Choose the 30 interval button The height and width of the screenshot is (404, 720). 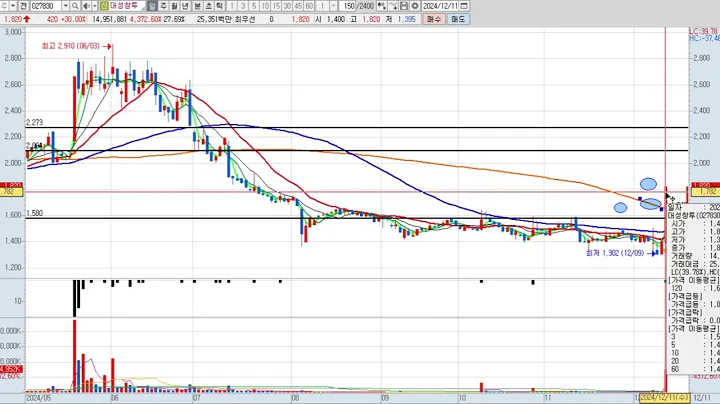tap(287, 6)
